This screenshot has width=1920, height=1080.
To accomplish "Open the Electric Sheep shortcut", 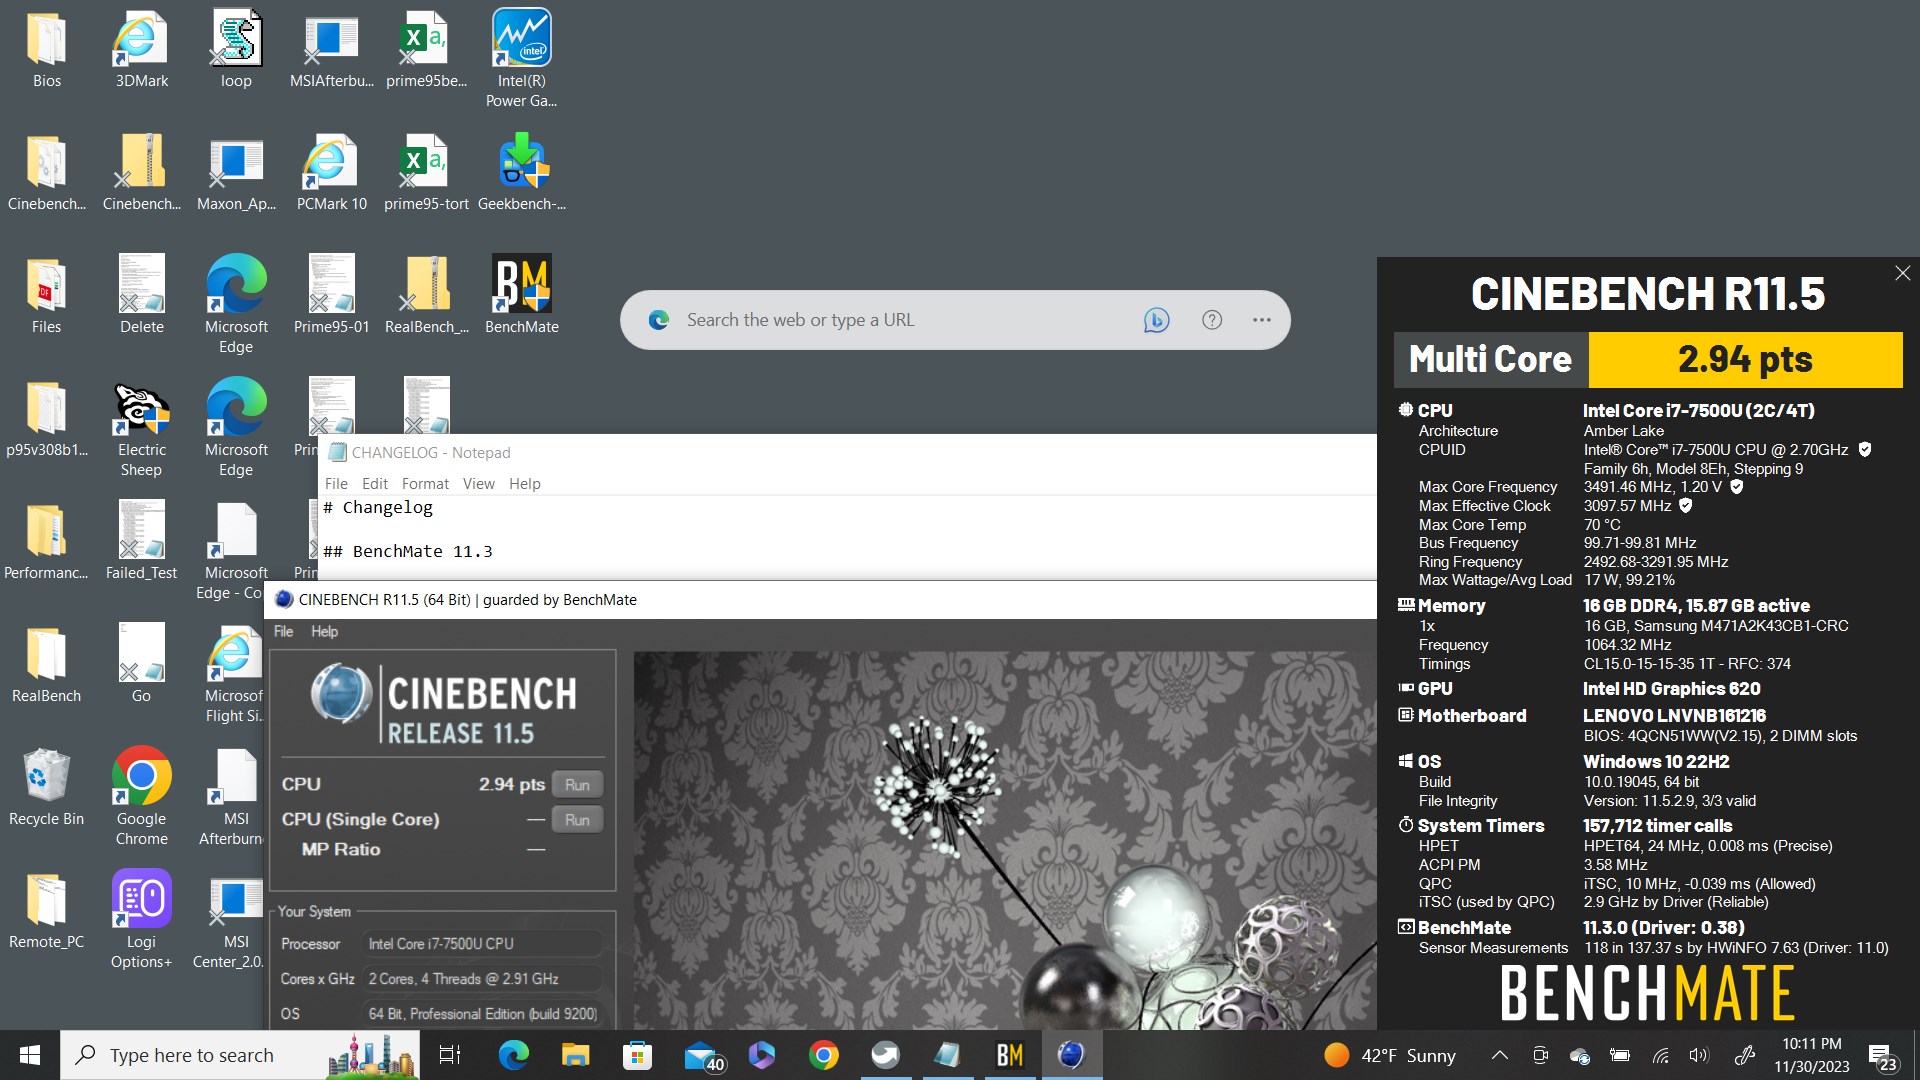I will click(141, 428).
